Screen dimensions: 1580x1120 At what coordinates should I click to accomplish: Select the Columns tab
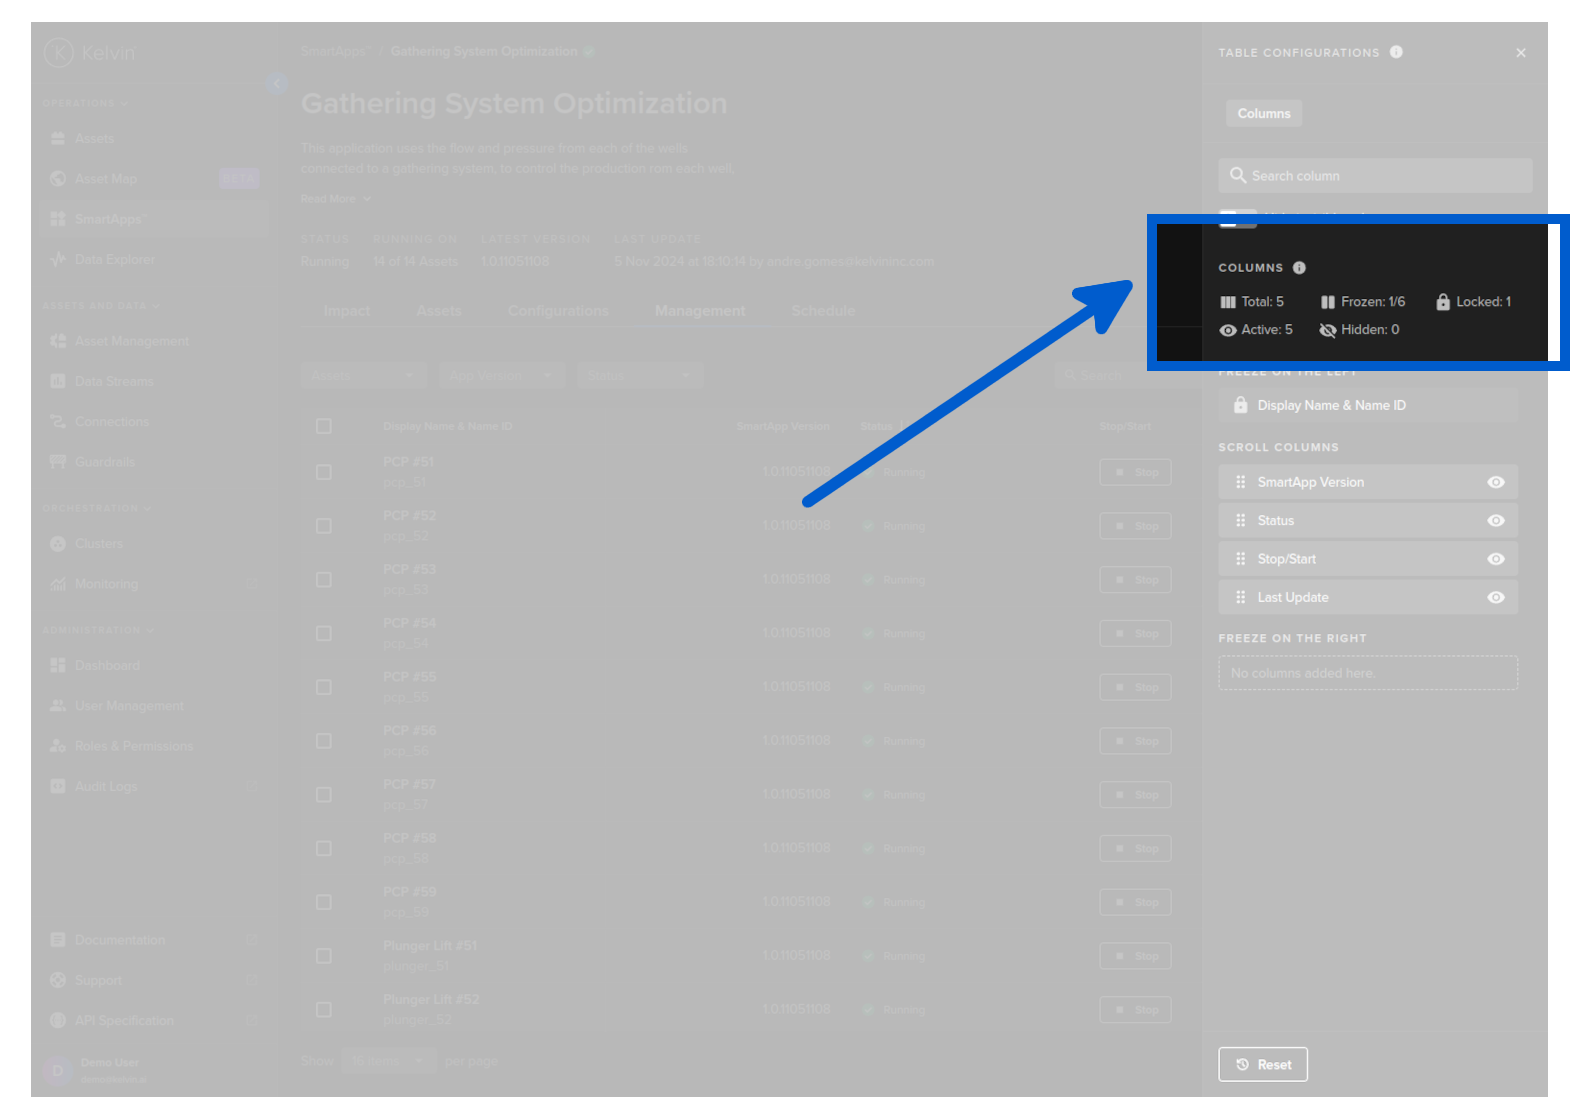[x=1263, y=114]
